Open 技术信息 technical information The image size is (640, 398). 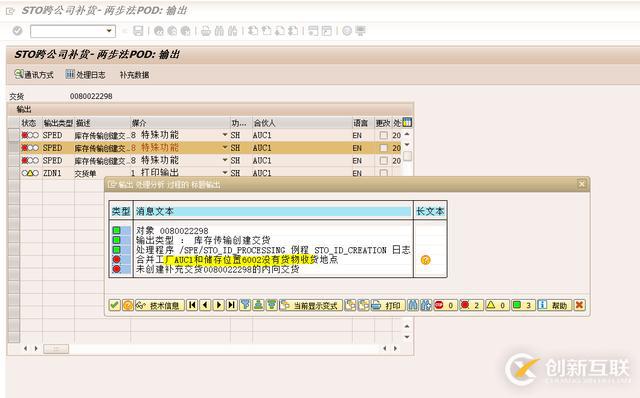click(160, 305)
